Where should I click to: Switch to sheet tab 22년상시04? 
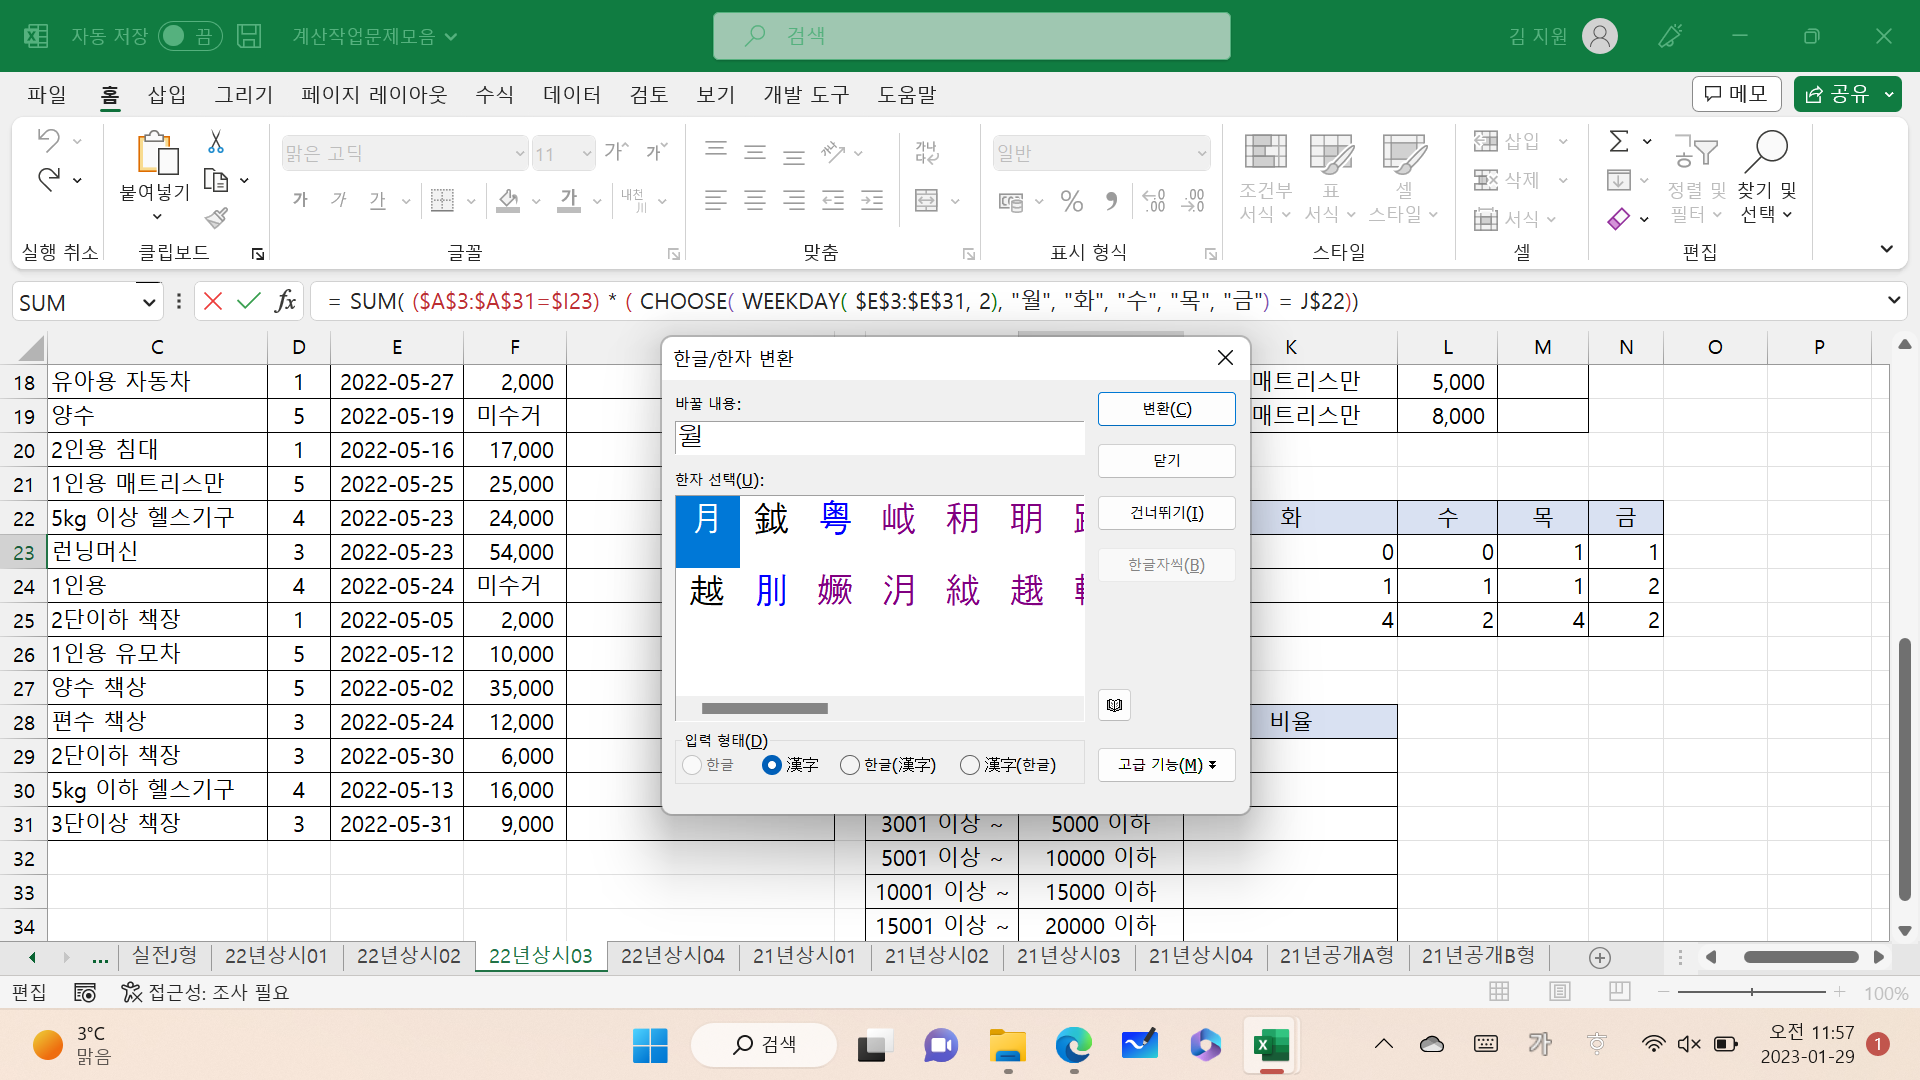point(672,956)
